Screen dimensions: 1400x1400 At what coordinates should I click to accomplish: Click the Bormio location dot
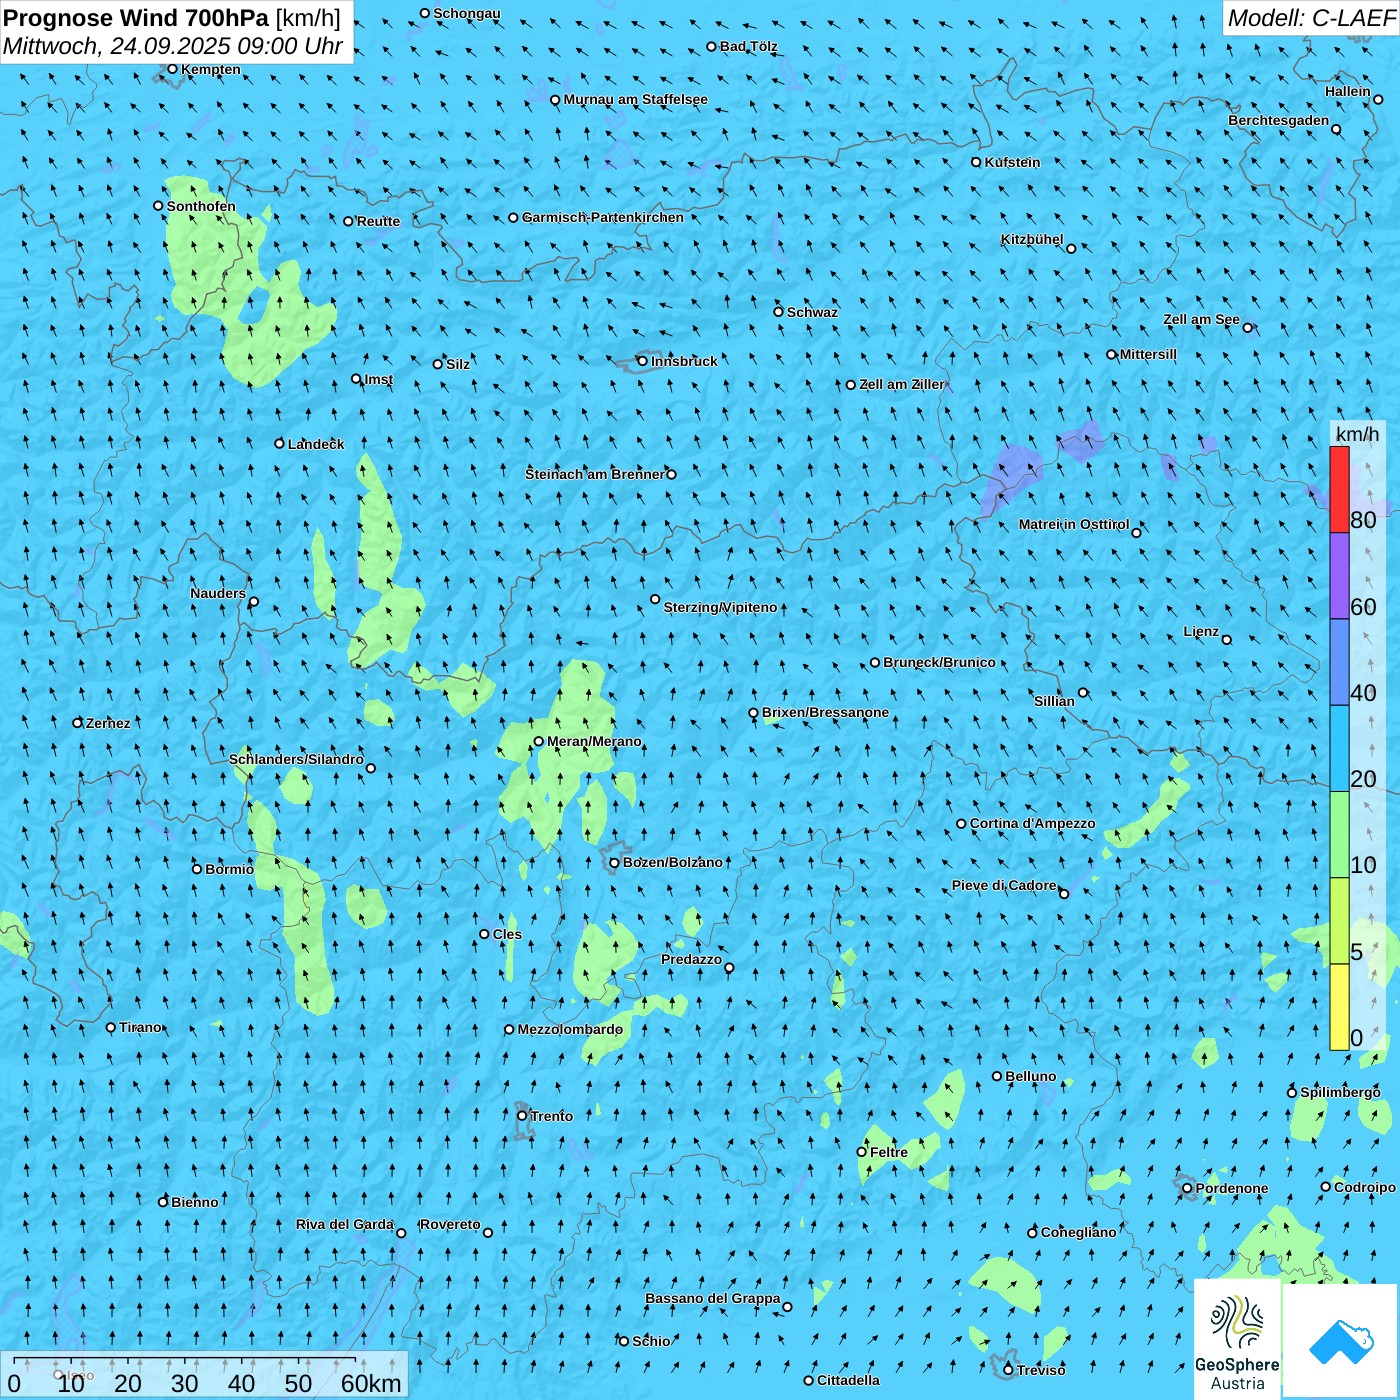click(x=197, y=869)
